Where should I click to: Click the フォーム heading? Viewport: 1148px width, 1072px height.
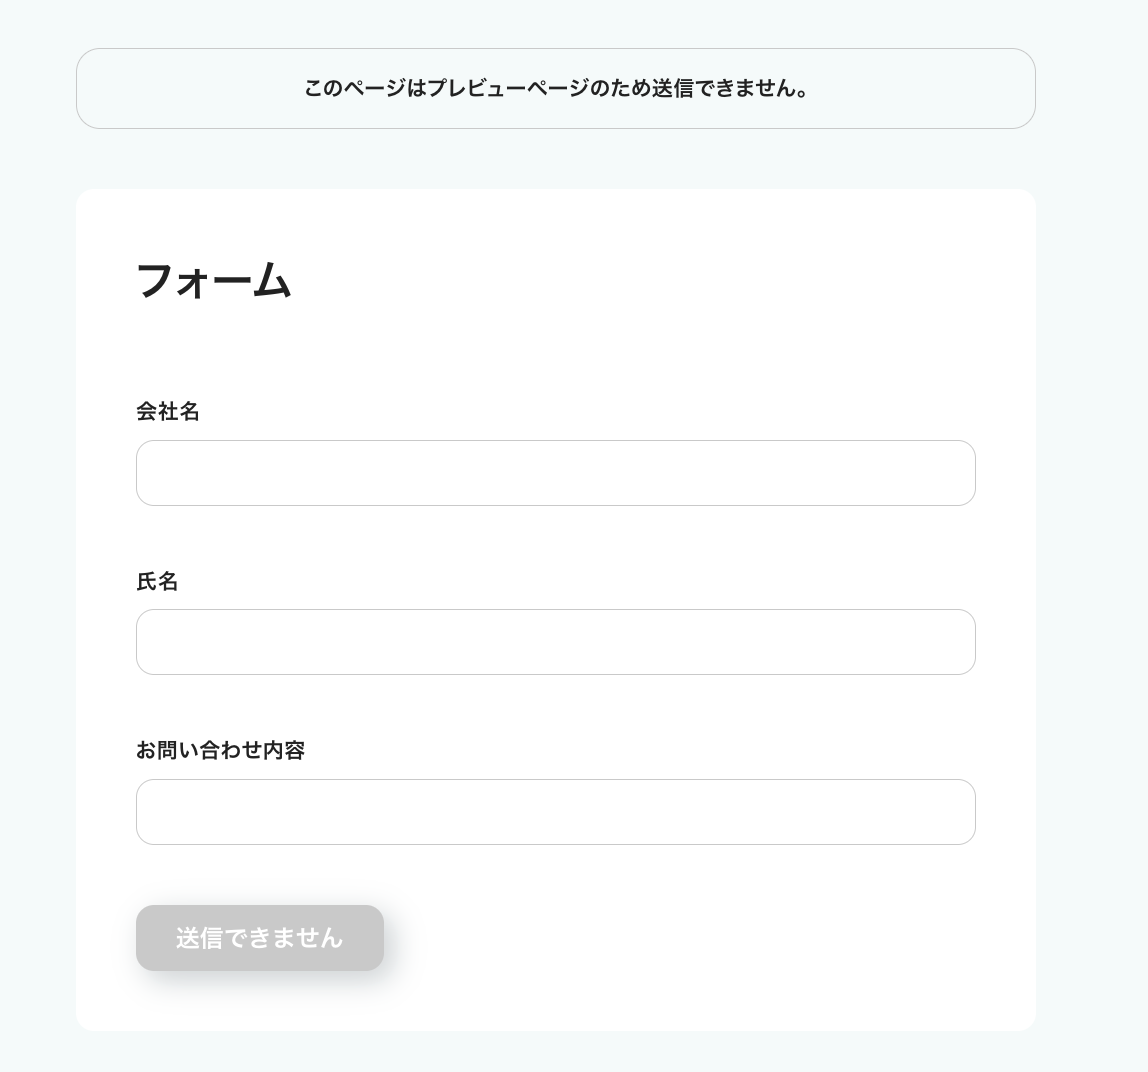tap(213, 280)
